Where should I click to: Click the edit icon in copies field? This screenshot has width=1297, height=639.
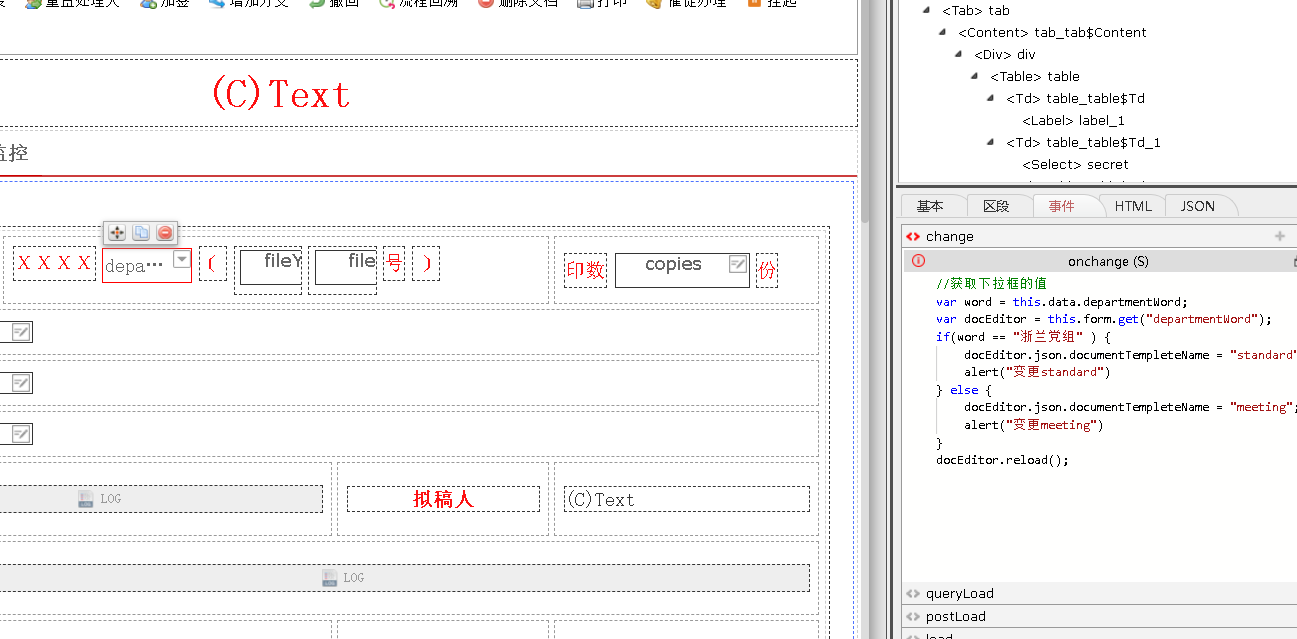click(x=738, y=264)
